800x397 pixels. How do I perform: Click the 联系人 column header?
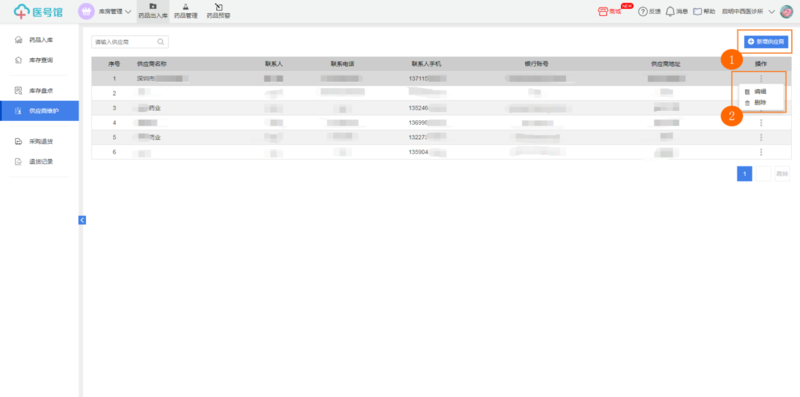(x=274, y=64)
